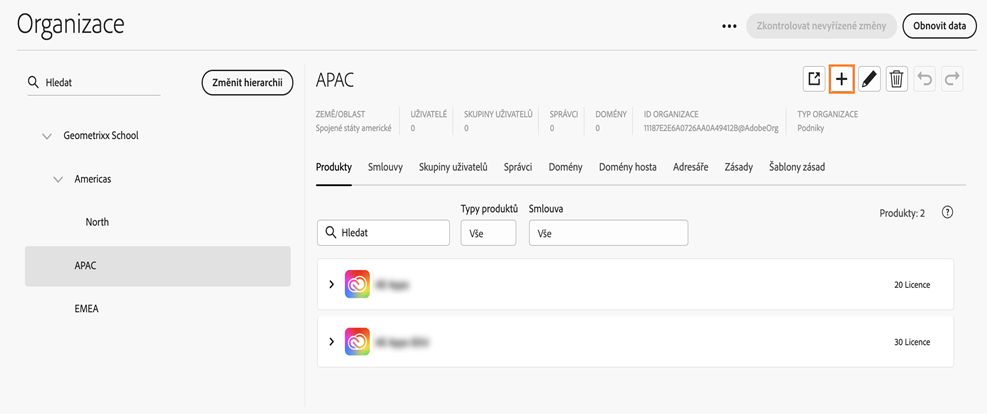987x414 pixels.
Task: Expand the product row with 30 Licence
Action: (332, 342)
